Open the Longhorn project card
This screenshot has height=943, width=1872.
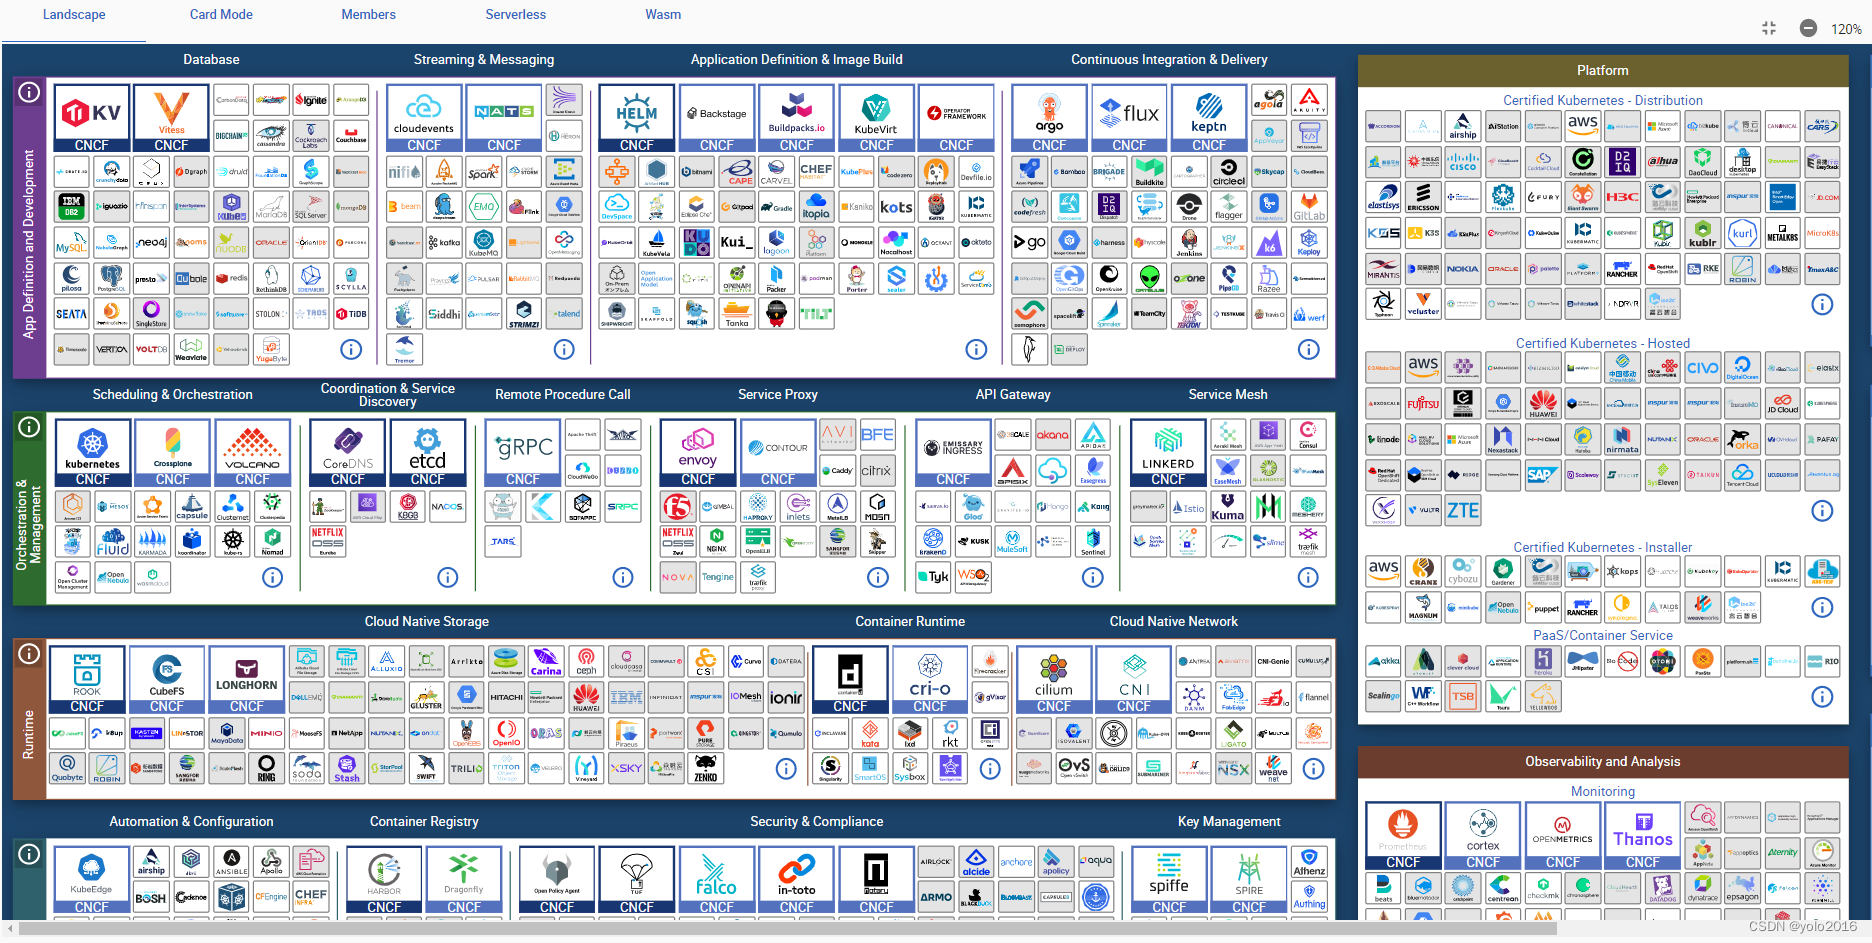point(247,680)
